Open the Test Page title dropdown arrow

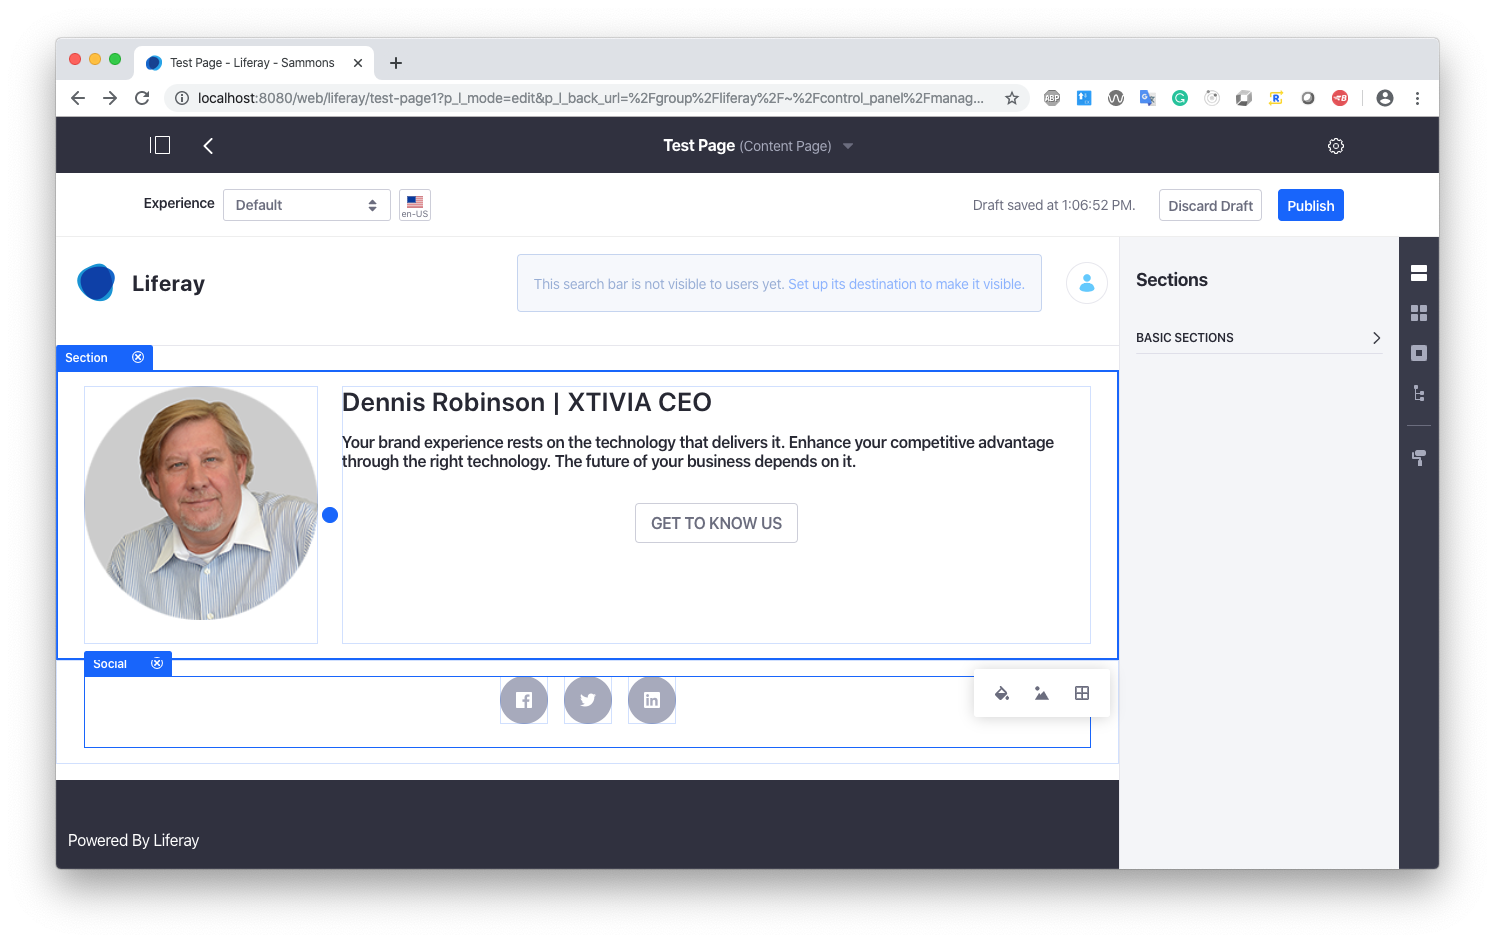[x=848, y=146]
